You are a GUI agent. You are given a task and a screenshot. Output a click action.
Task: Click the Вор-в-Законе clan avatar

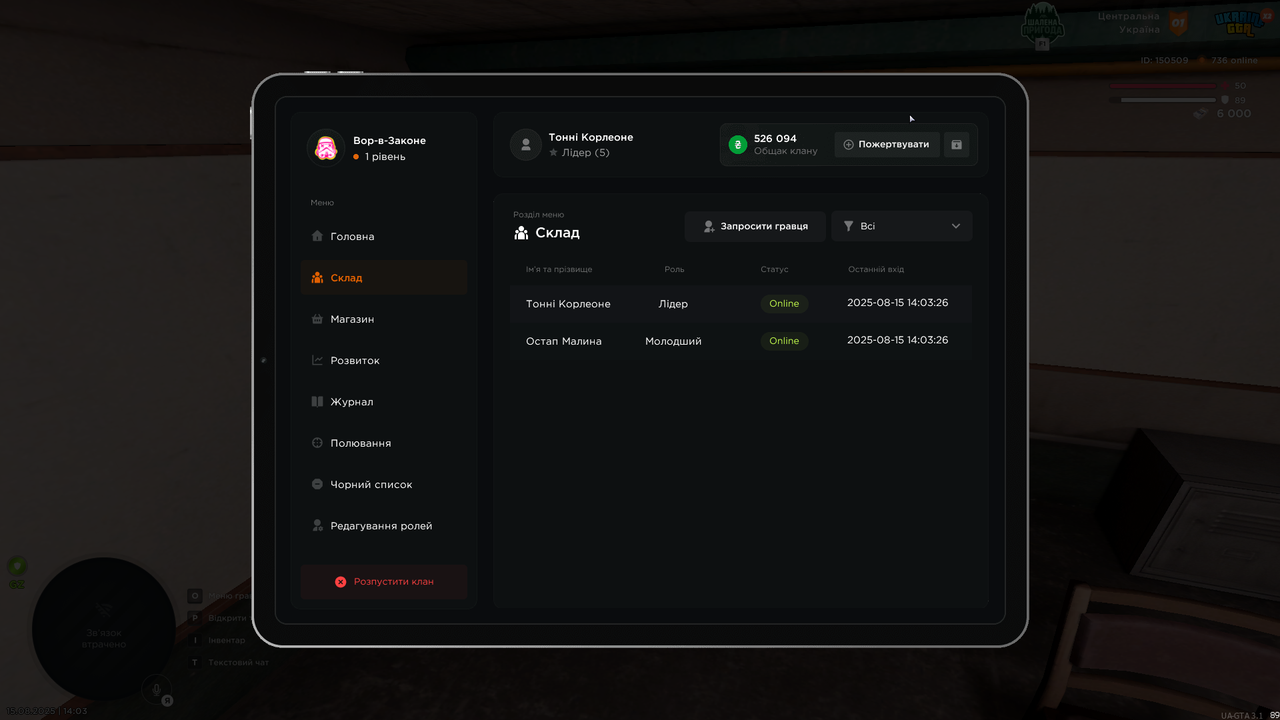tap(326, 148)
